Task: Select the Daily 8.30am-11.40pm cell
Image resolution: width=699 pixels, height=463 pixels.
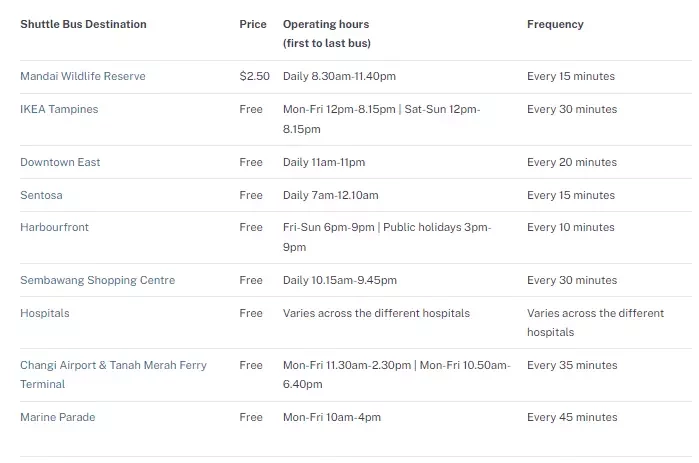Action: [x=339, y=76]
